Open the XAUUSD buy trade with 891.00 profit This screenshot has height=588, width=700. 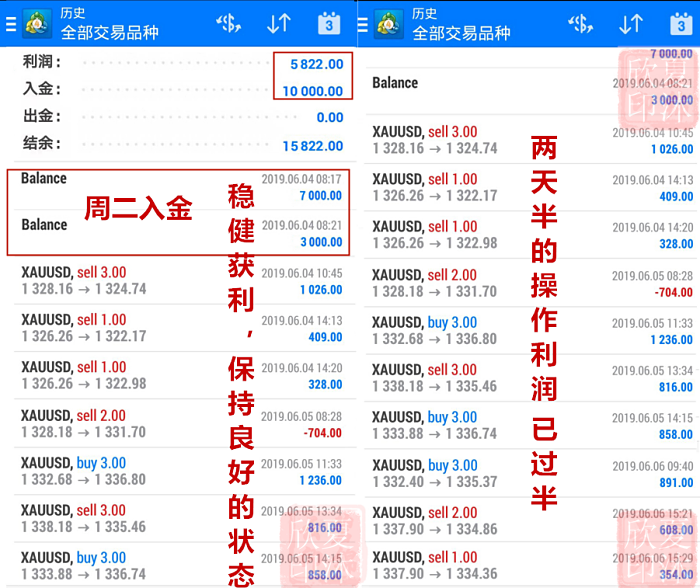click(x=532, y=473)
